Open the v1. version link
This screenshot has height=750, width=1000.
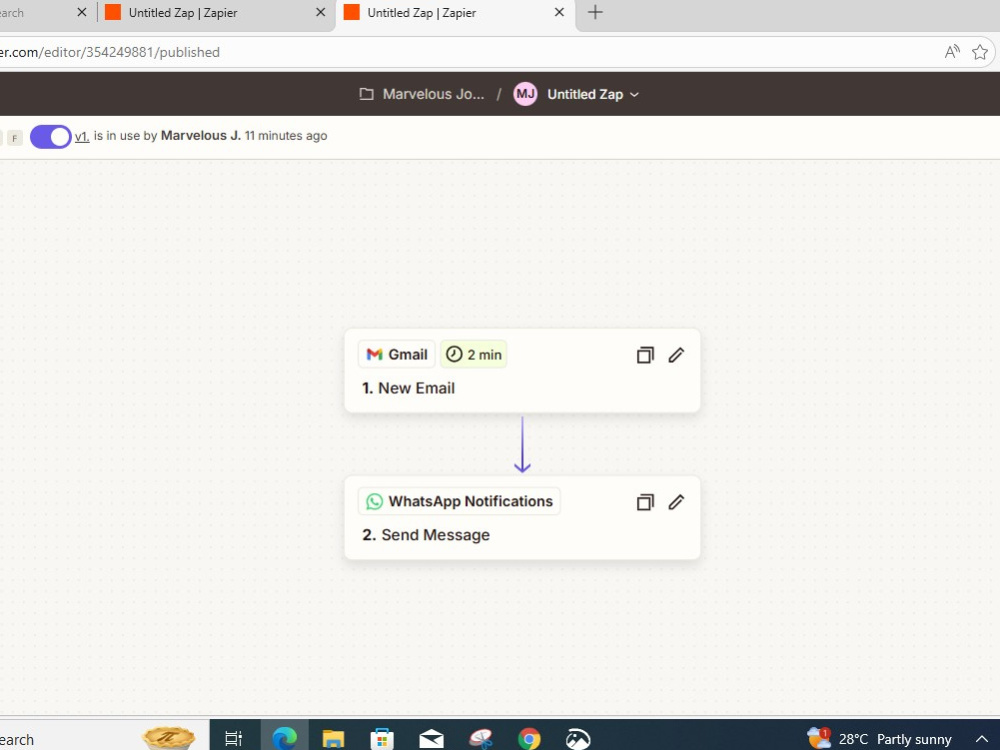pos(82,136)
